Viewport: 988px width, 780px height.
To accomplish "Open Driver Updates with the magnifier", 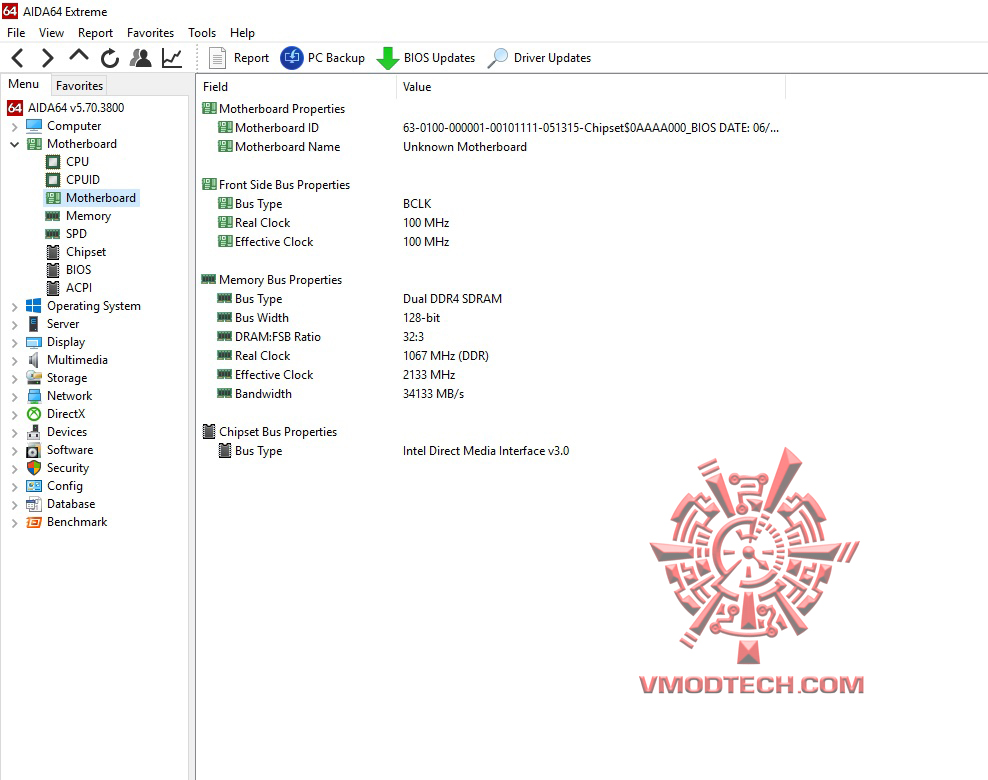I will pyautogui.click(x=539, y=58).
